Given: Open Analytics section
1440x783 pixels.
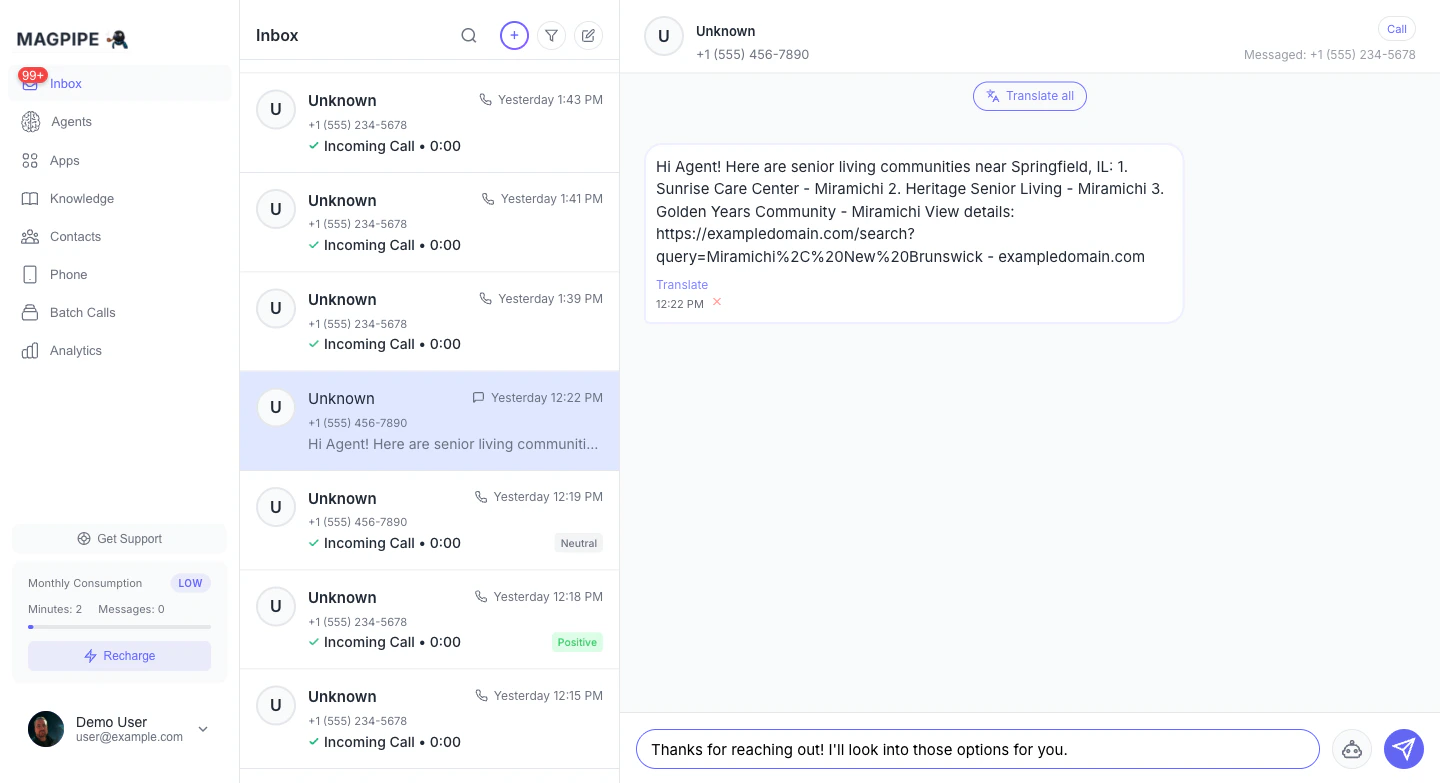Looking at the screenshot, I should (x=120, y=350).
